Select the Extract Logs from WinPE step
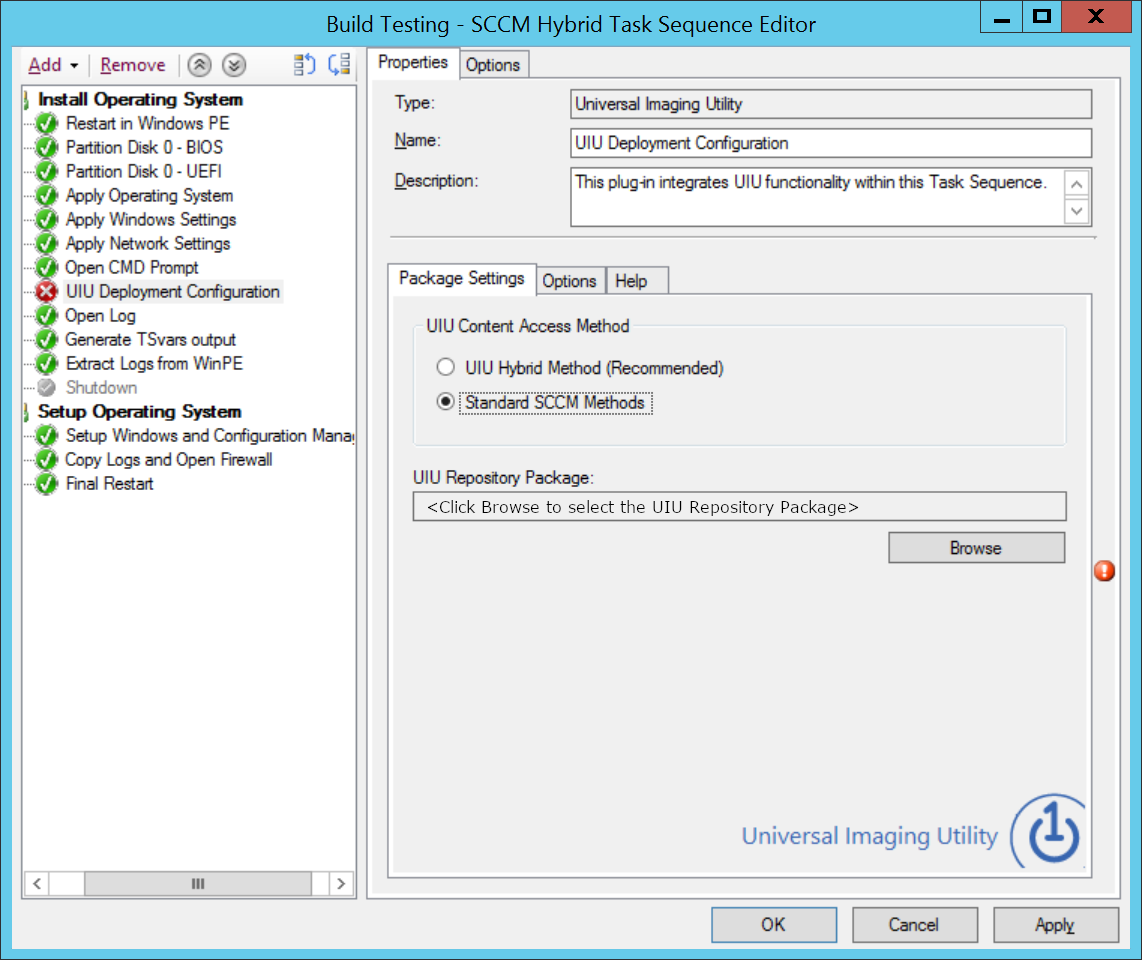The image size is (1142, 962). 154,364
